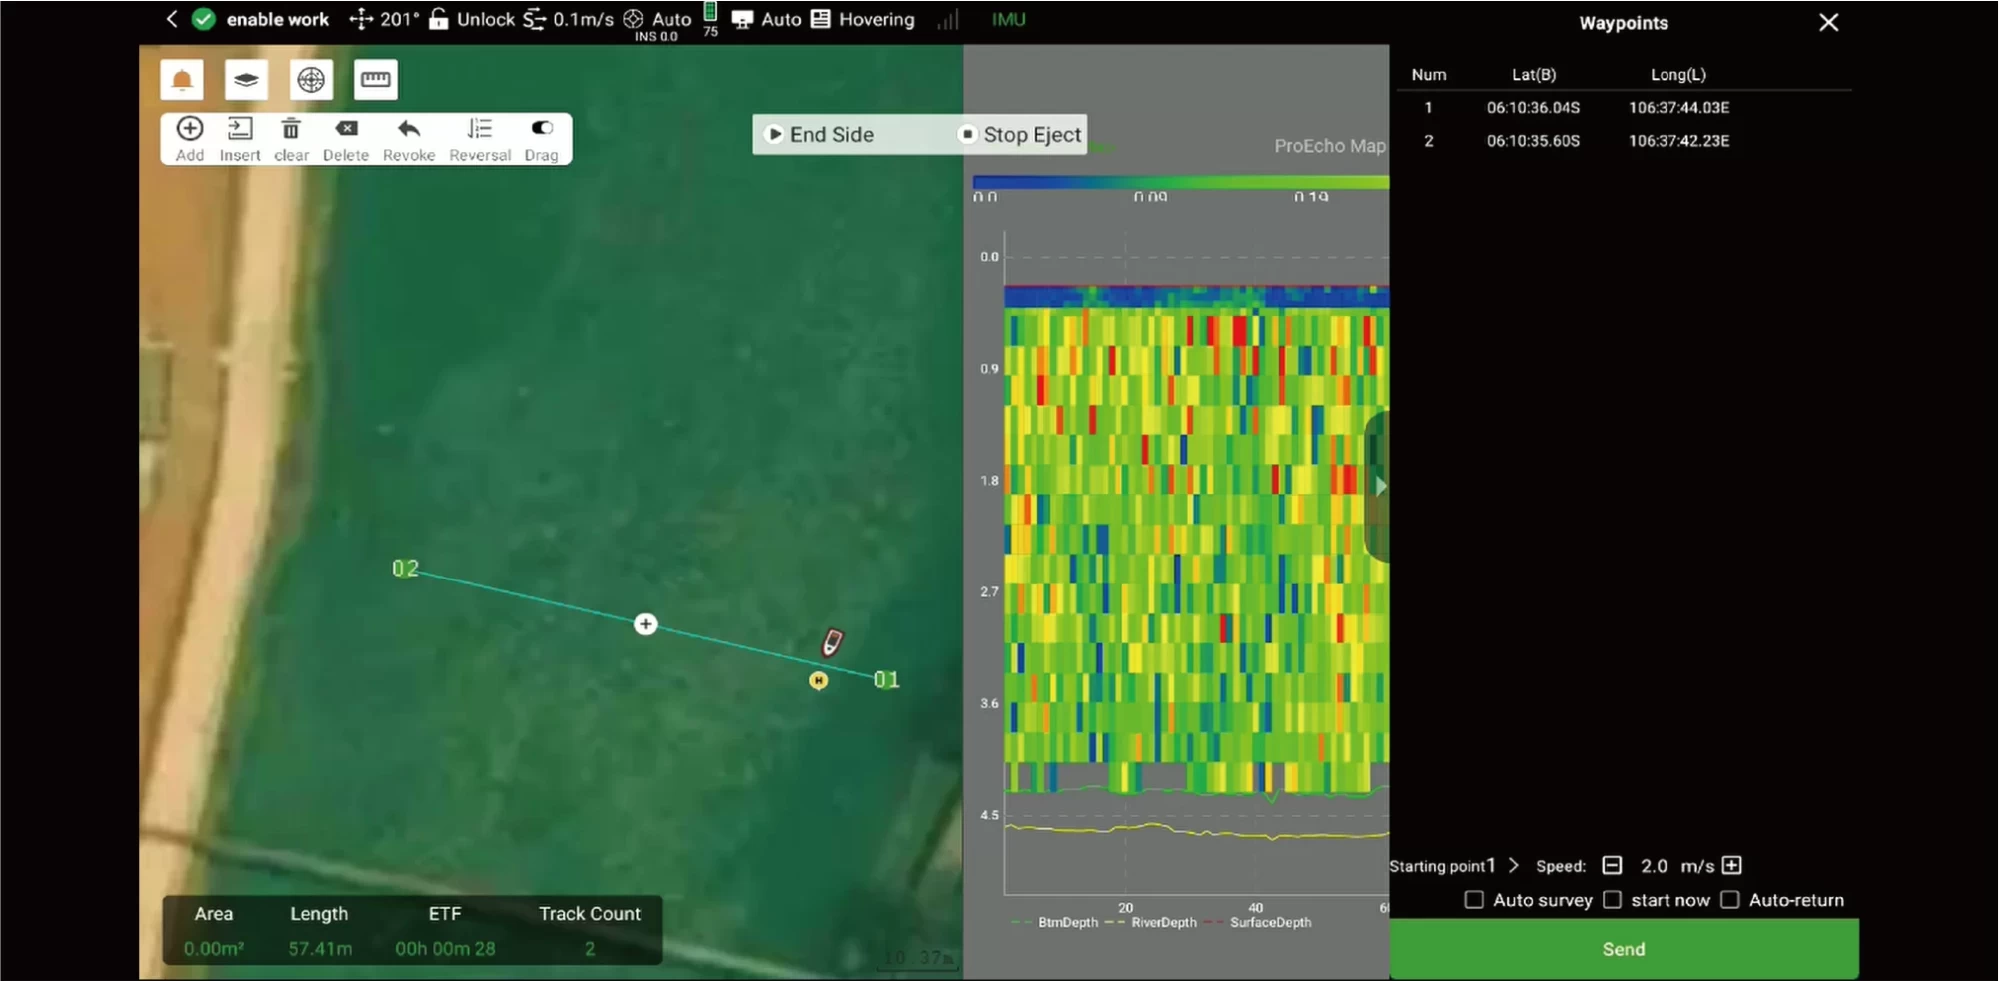This screenshot has height=981, width=2000.
Task: Tap the signal strength bars icon
Action: (948, 19)
